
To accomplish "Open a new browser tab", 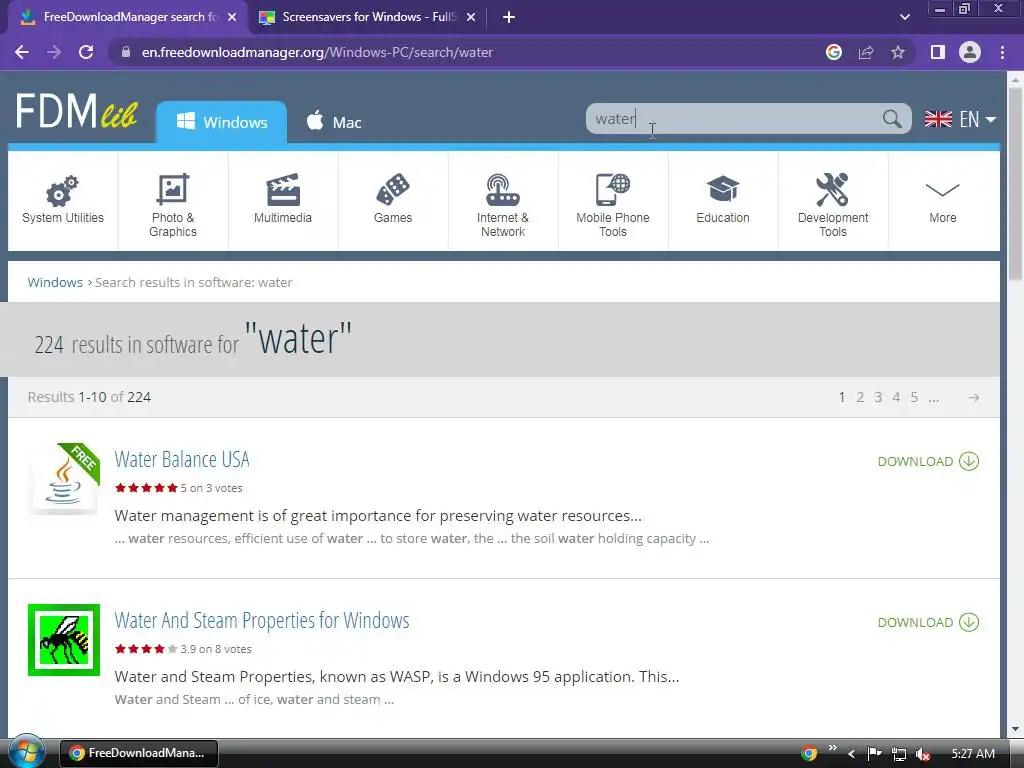I will coord(509,17).
